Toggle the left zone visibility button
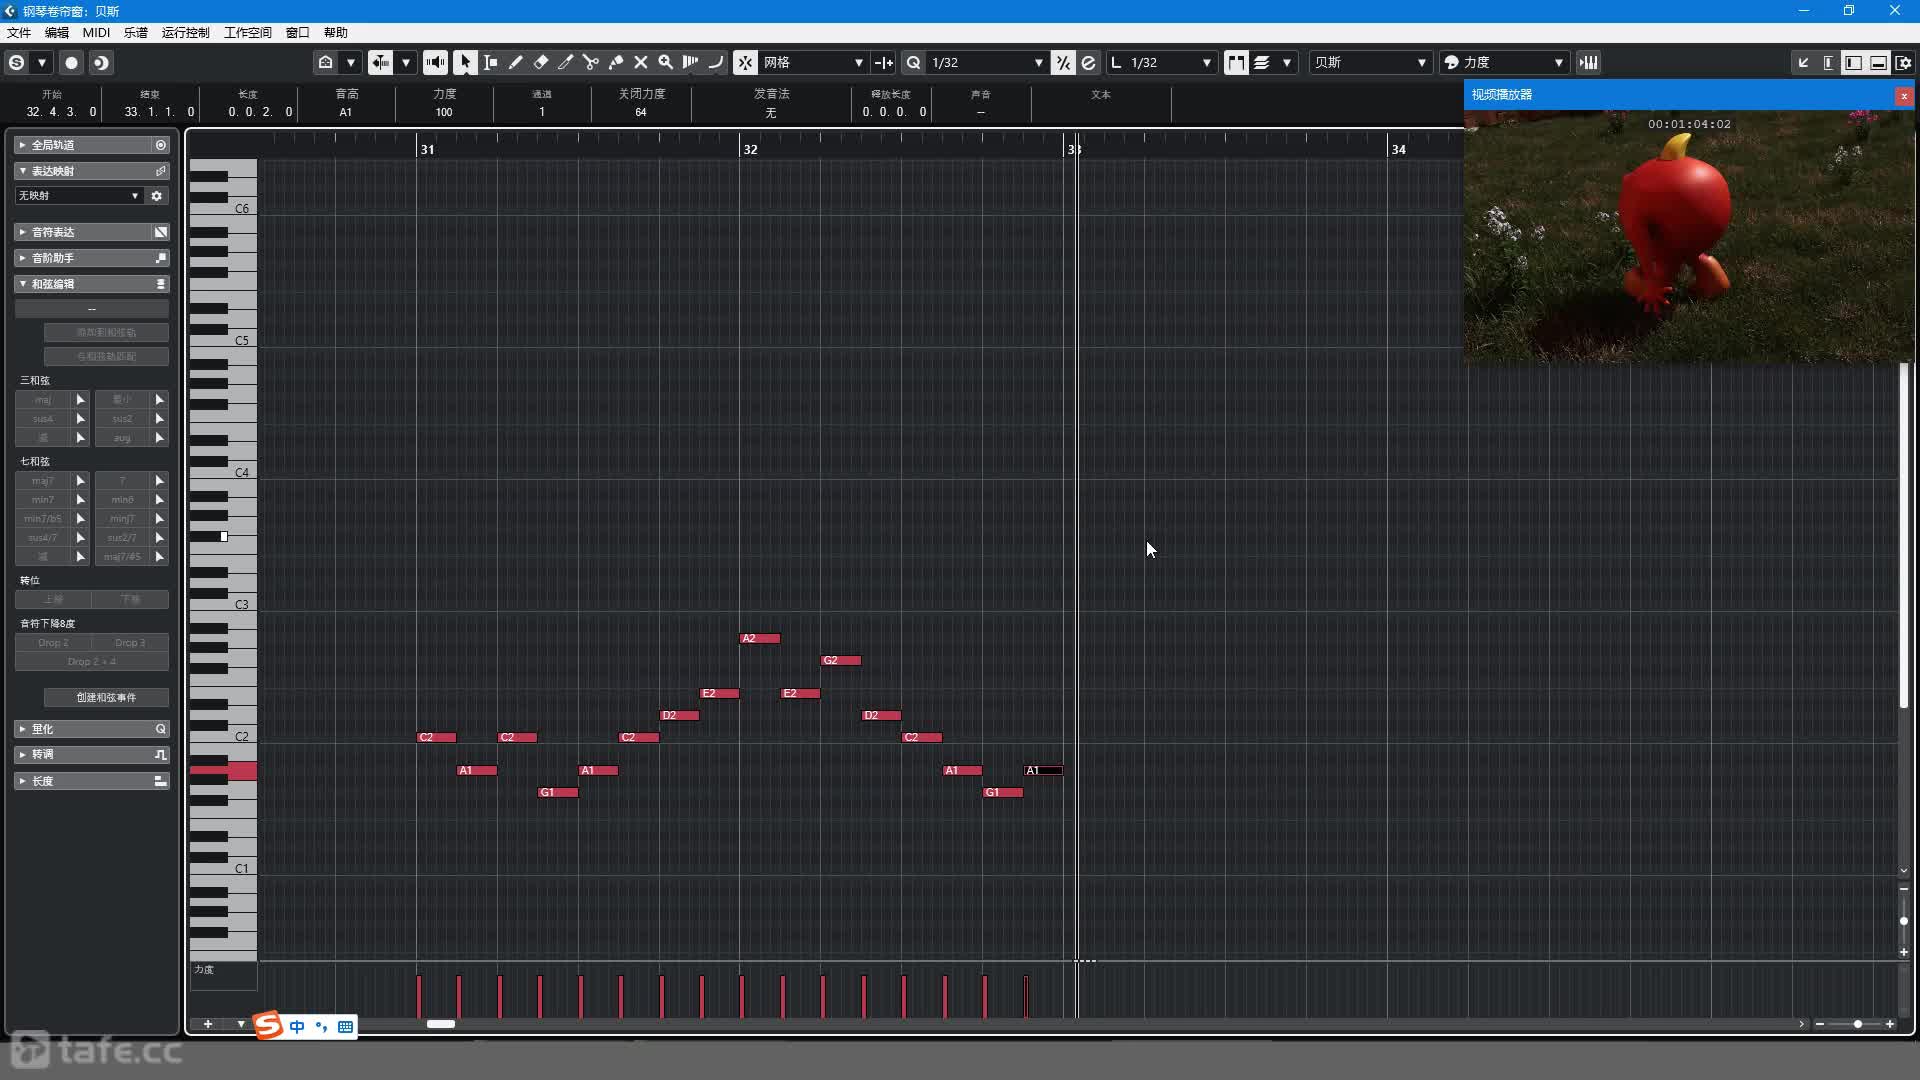Image resolution: width=1920 pixels, height=1080 pixels. click(x=1854, y=62)
